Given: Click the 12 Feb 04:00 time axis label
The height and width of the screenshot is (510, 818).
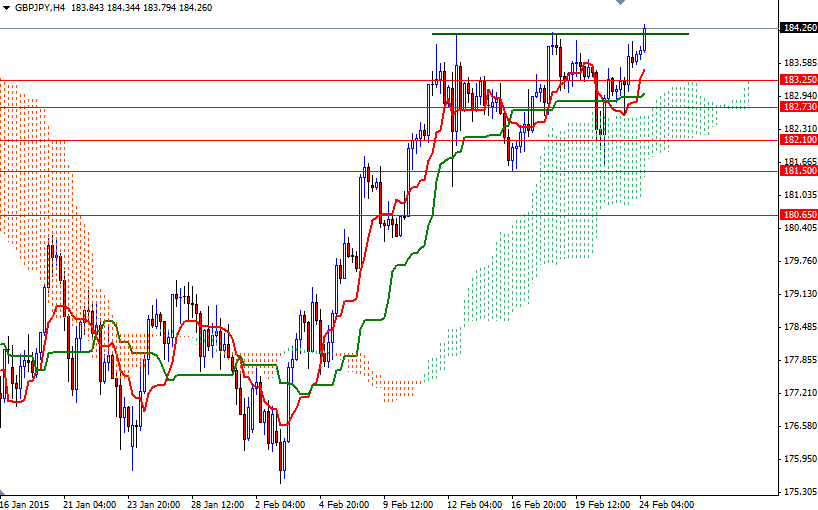Looking at the screenshot, I should [x=475, y=504].
